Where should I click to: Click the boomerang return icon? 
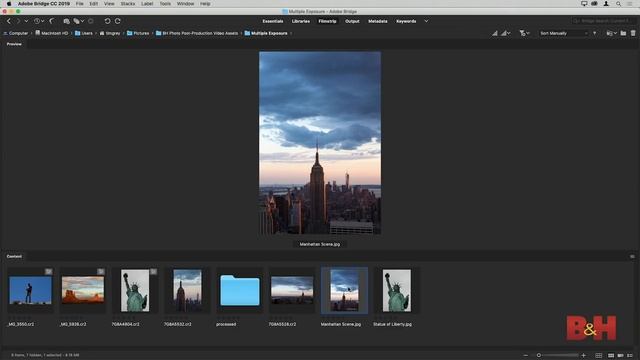click(52, 21)
